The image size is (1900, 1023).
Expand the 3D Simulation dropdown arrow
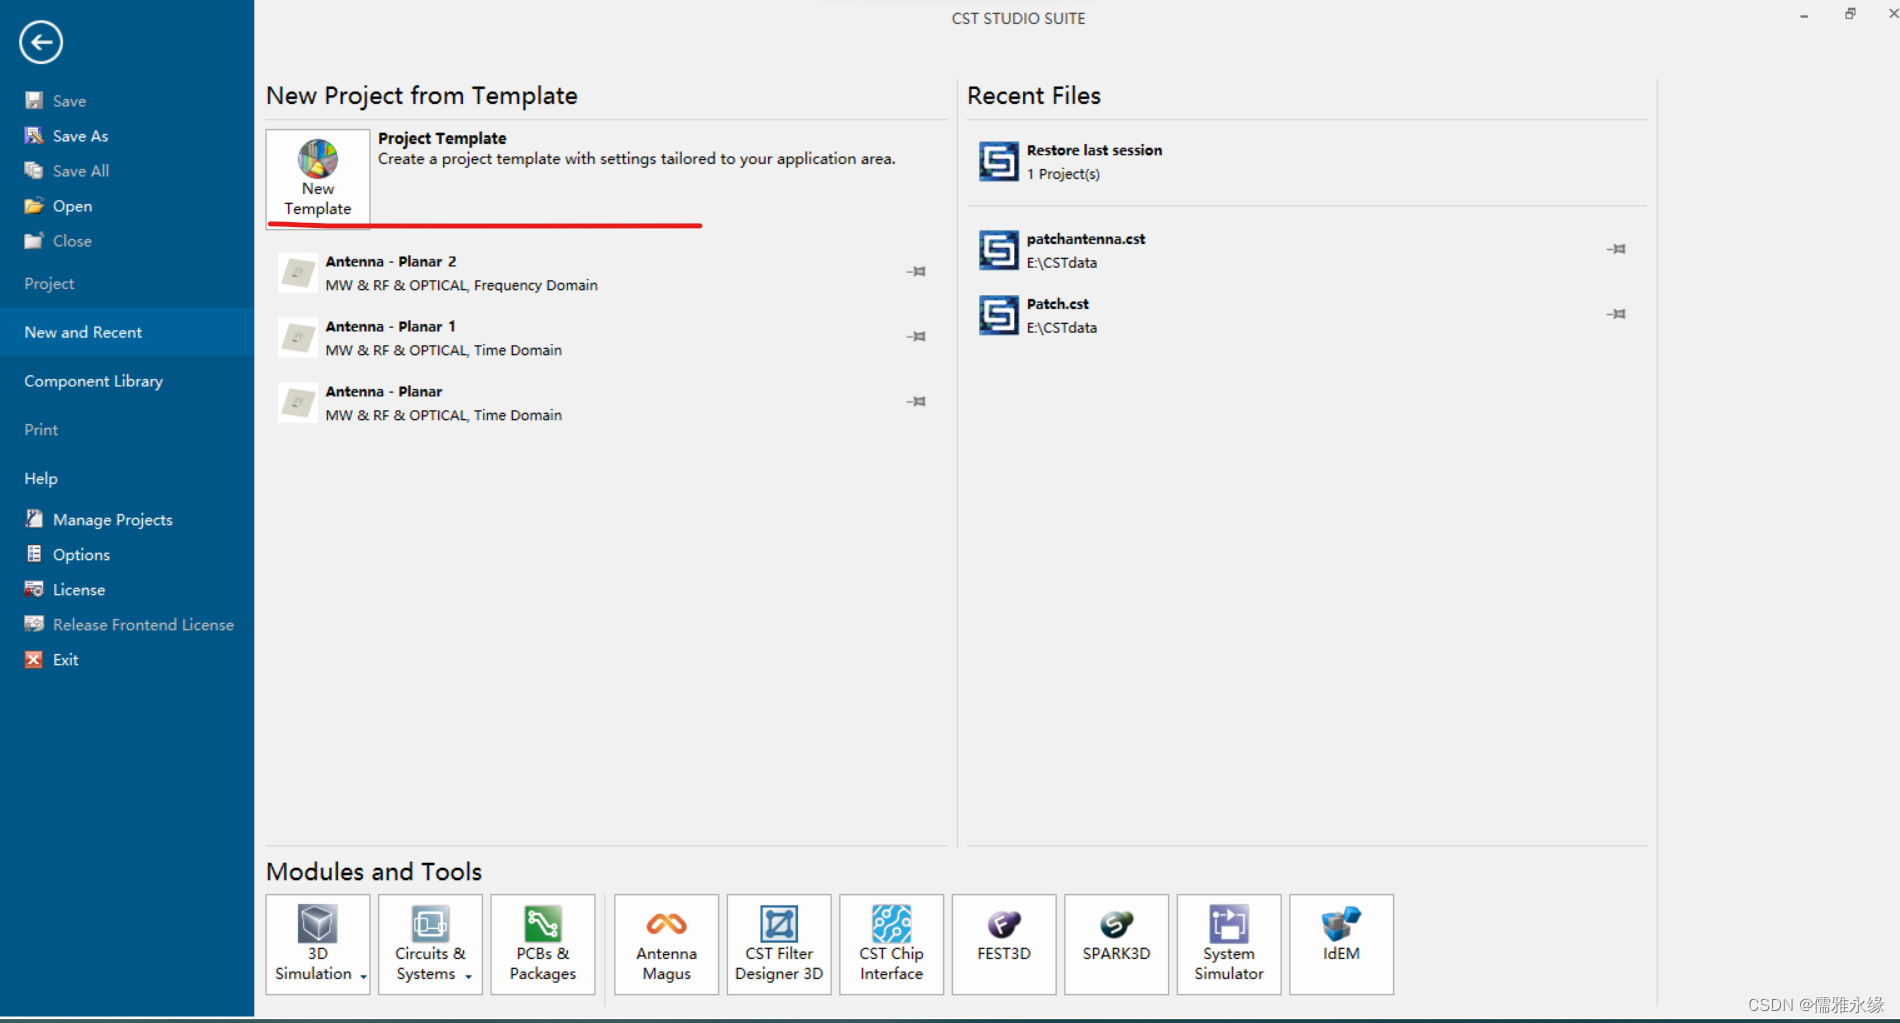pos(363,976)
